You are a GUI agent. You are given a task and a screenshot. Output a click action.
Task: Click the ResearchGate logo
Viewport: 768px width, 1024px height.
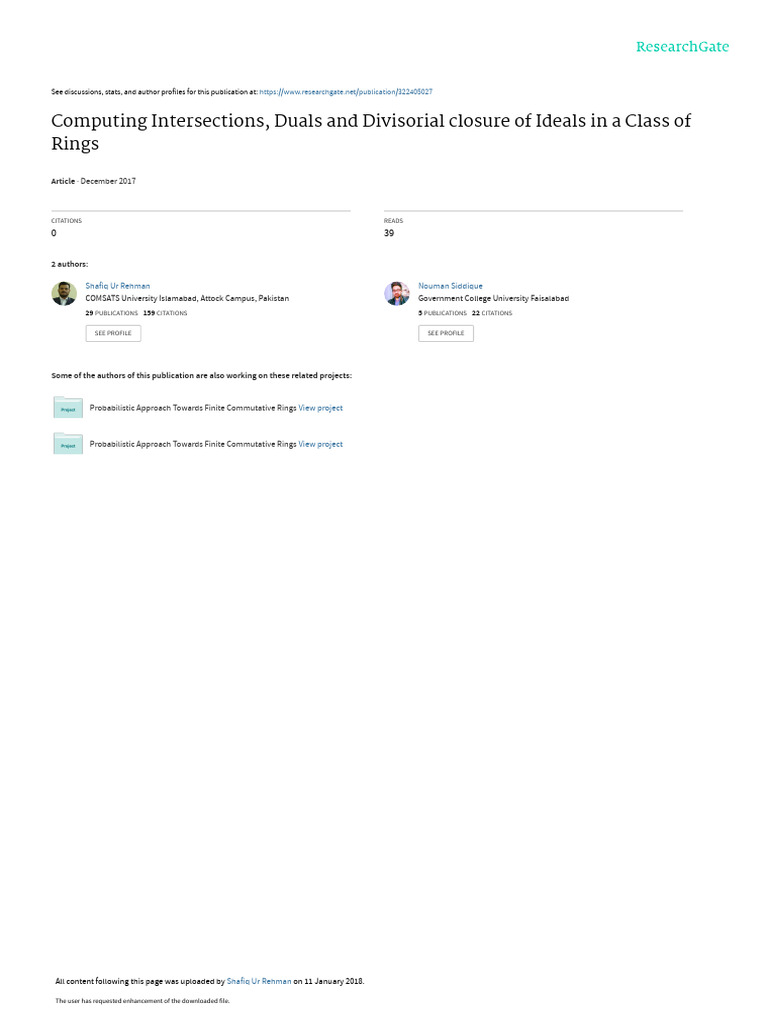(682, 47)
